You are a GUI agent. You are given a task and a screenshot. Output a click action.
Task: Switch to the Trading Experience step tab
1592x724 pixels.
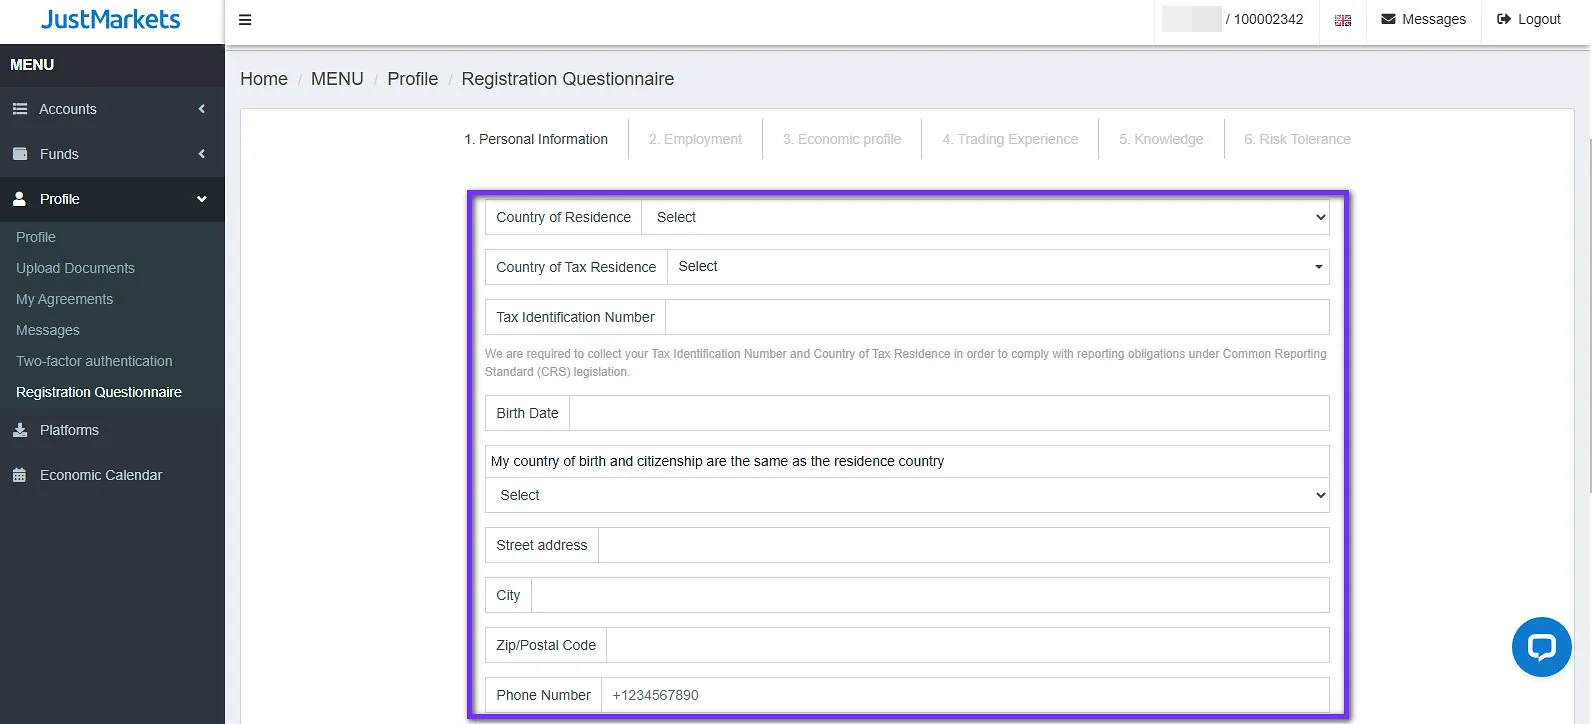click(1010, 139)
